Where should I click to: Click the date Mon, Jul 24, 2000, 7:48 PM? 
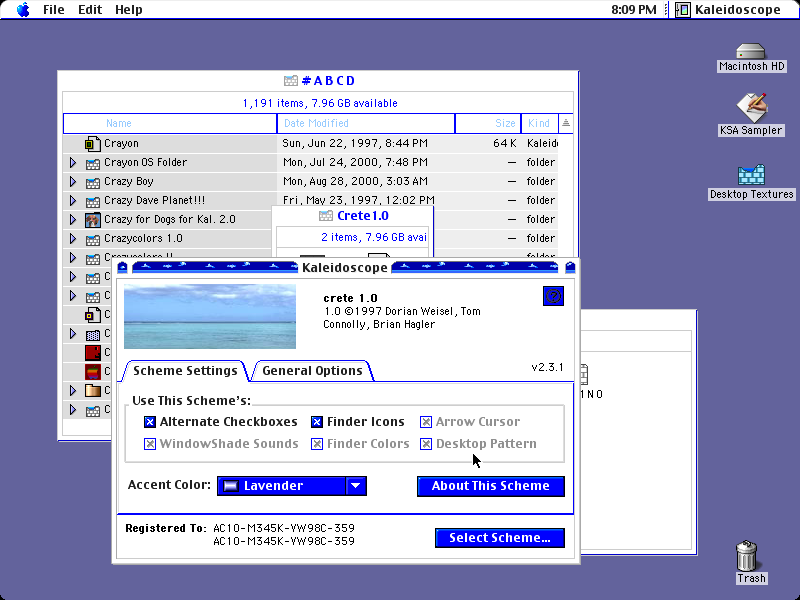pos(355,162)
